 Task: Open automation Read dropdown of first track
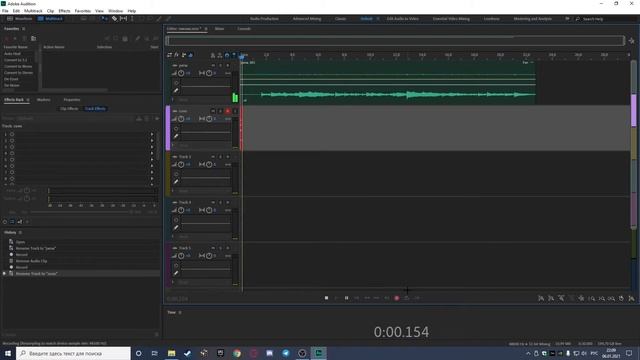204,100
